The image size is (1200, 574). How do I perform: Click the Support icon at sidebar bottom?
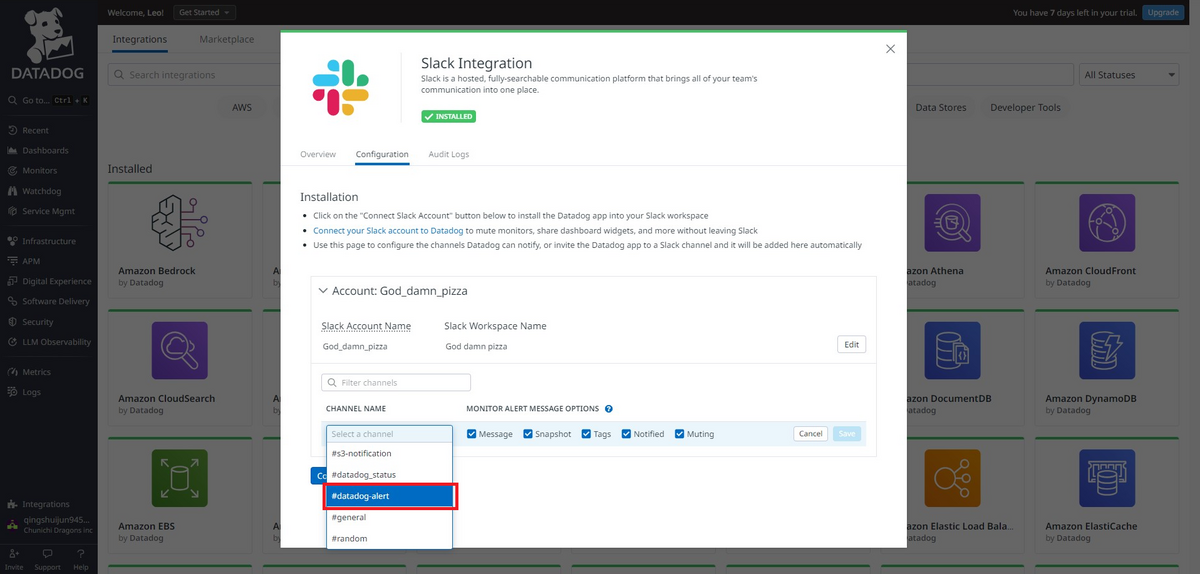click(x=47, y=559)
